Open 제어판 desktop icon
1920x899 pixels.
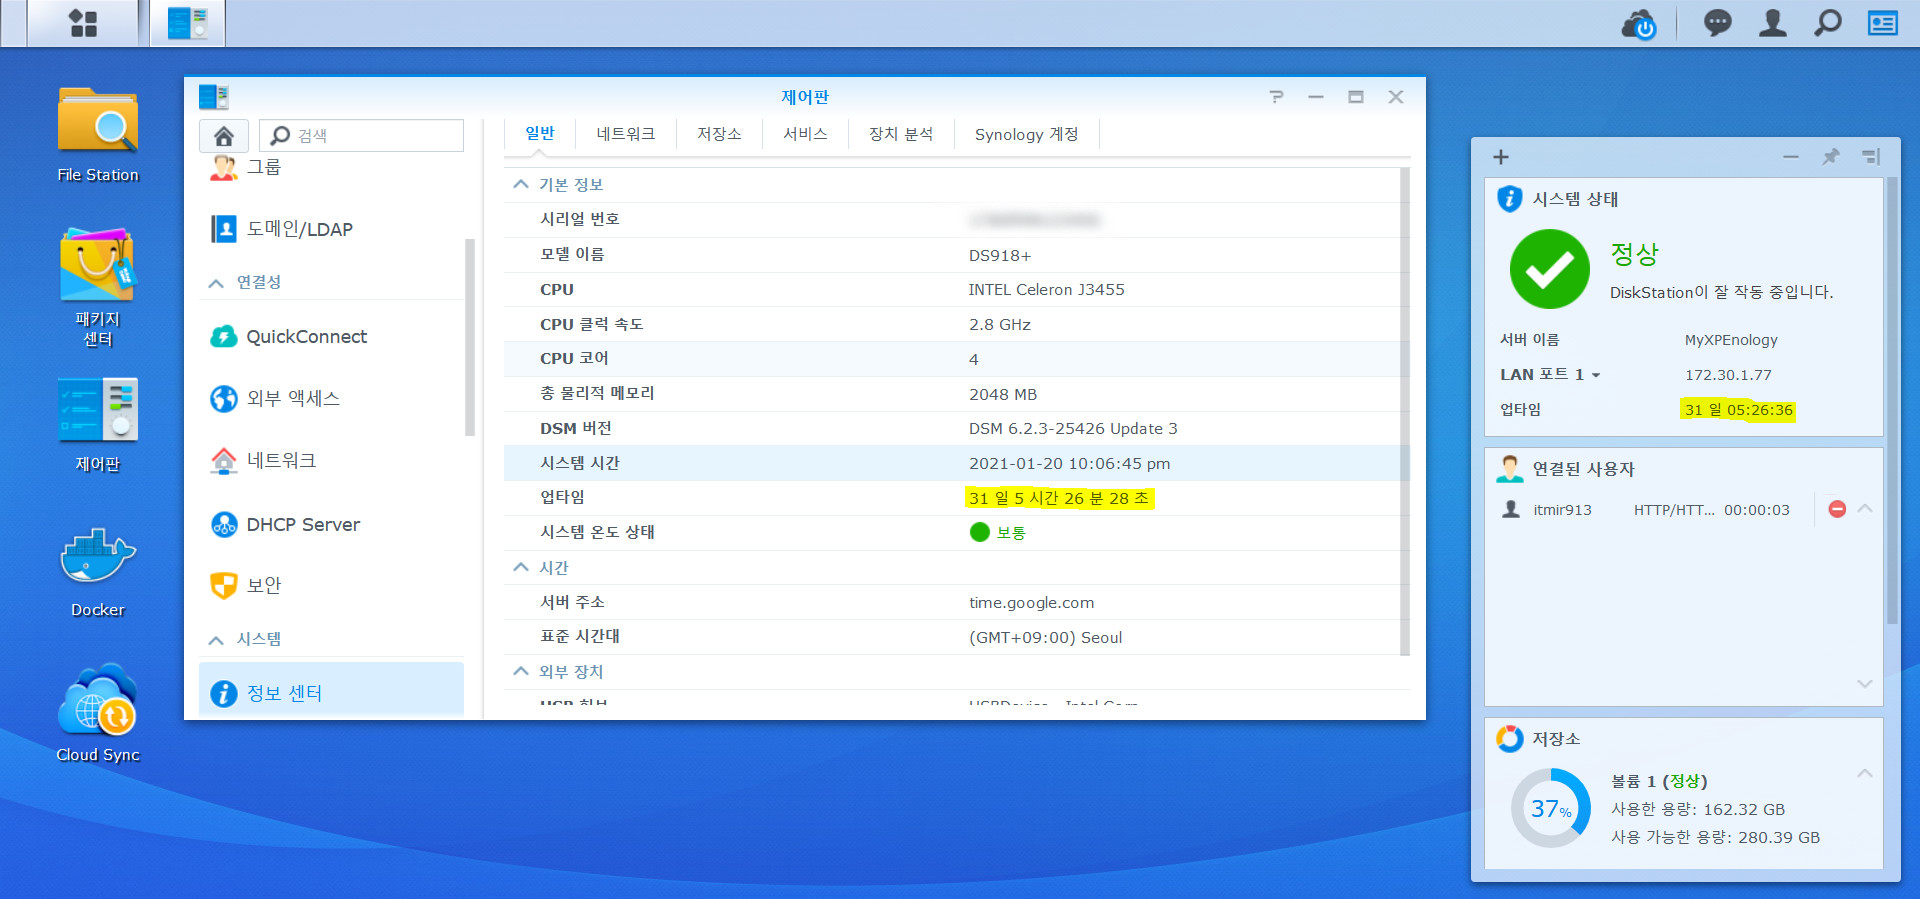tap(98, 425)
